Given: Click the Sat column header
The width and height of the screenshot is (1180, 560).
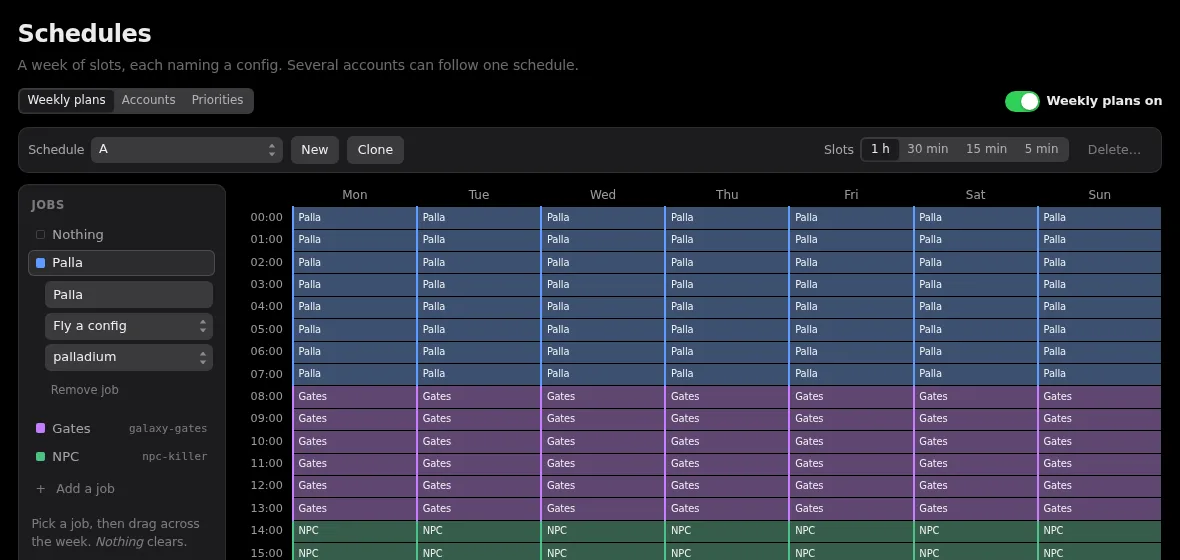Looking at the screenshot, I should (975, 195).
